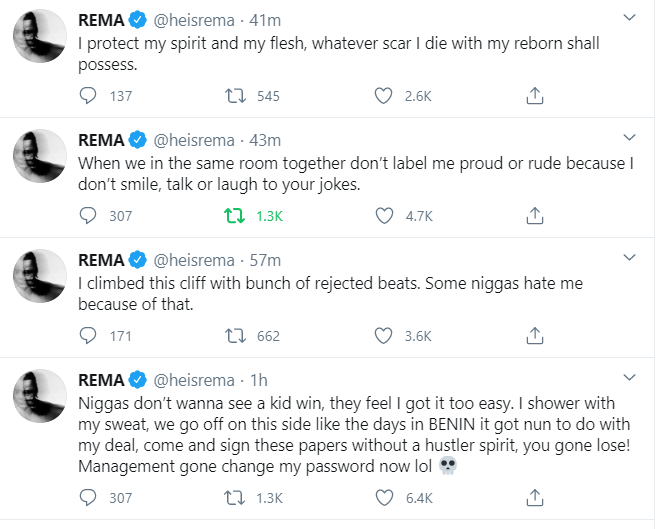The width and height of the screenshot is (657, 529).
Task: Like the 'protect my spirit and flesh' tweet
Action: [x=383, y=96]
